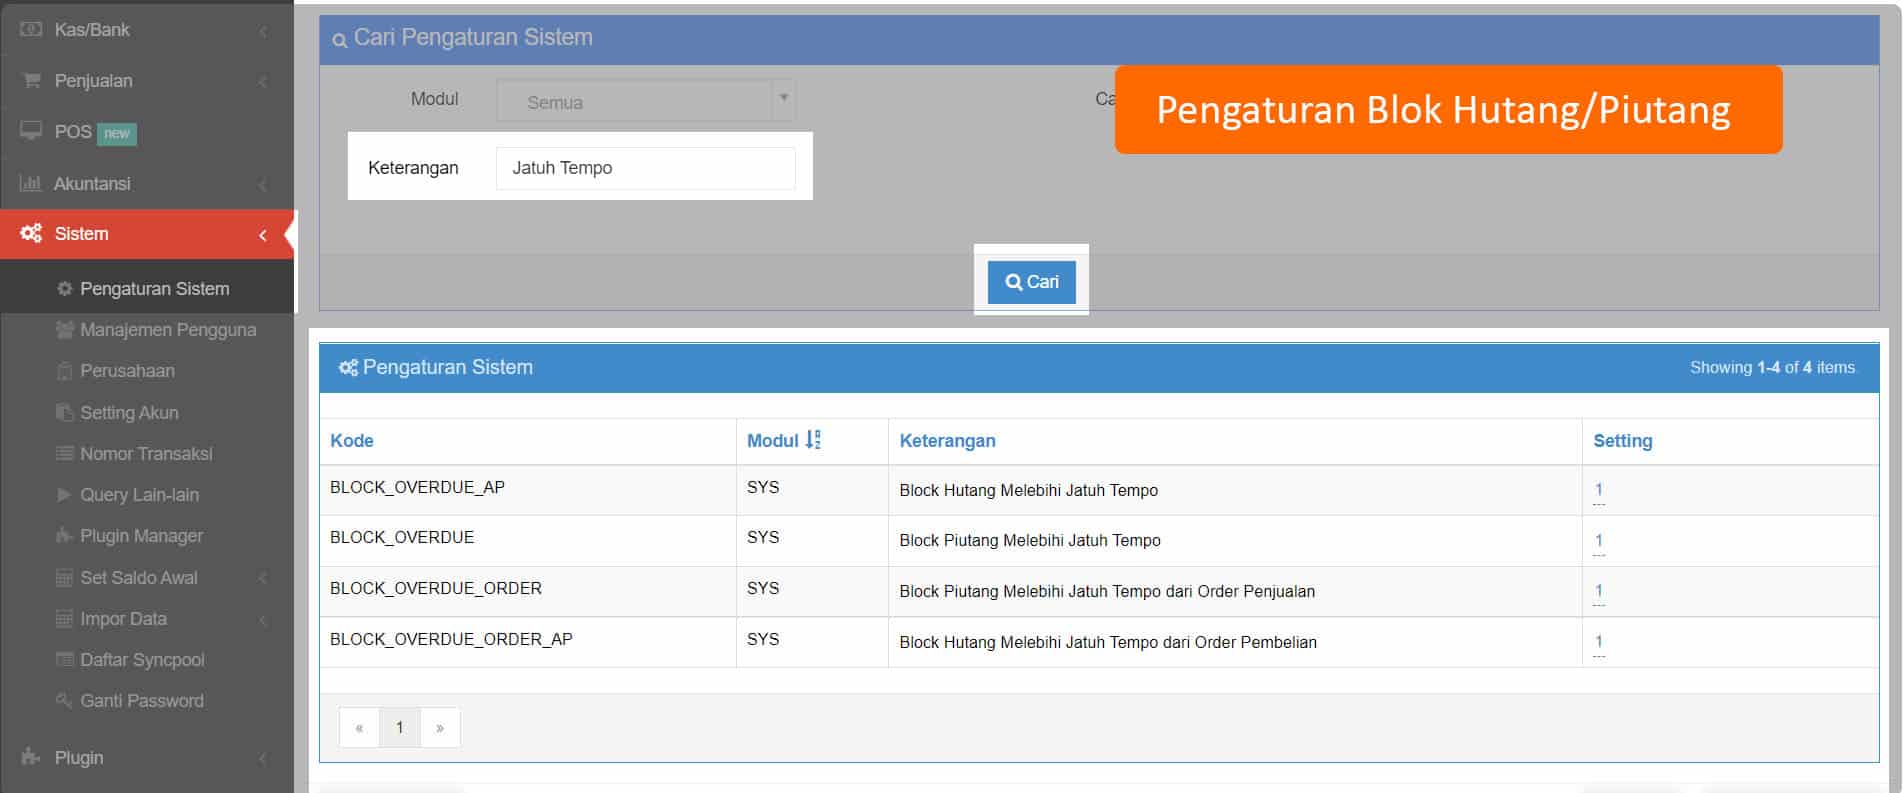The height and width of the screenshot is (793, 1903).
Task: Click the Nomor Transaksi list icon
Action: coord(65,454)
